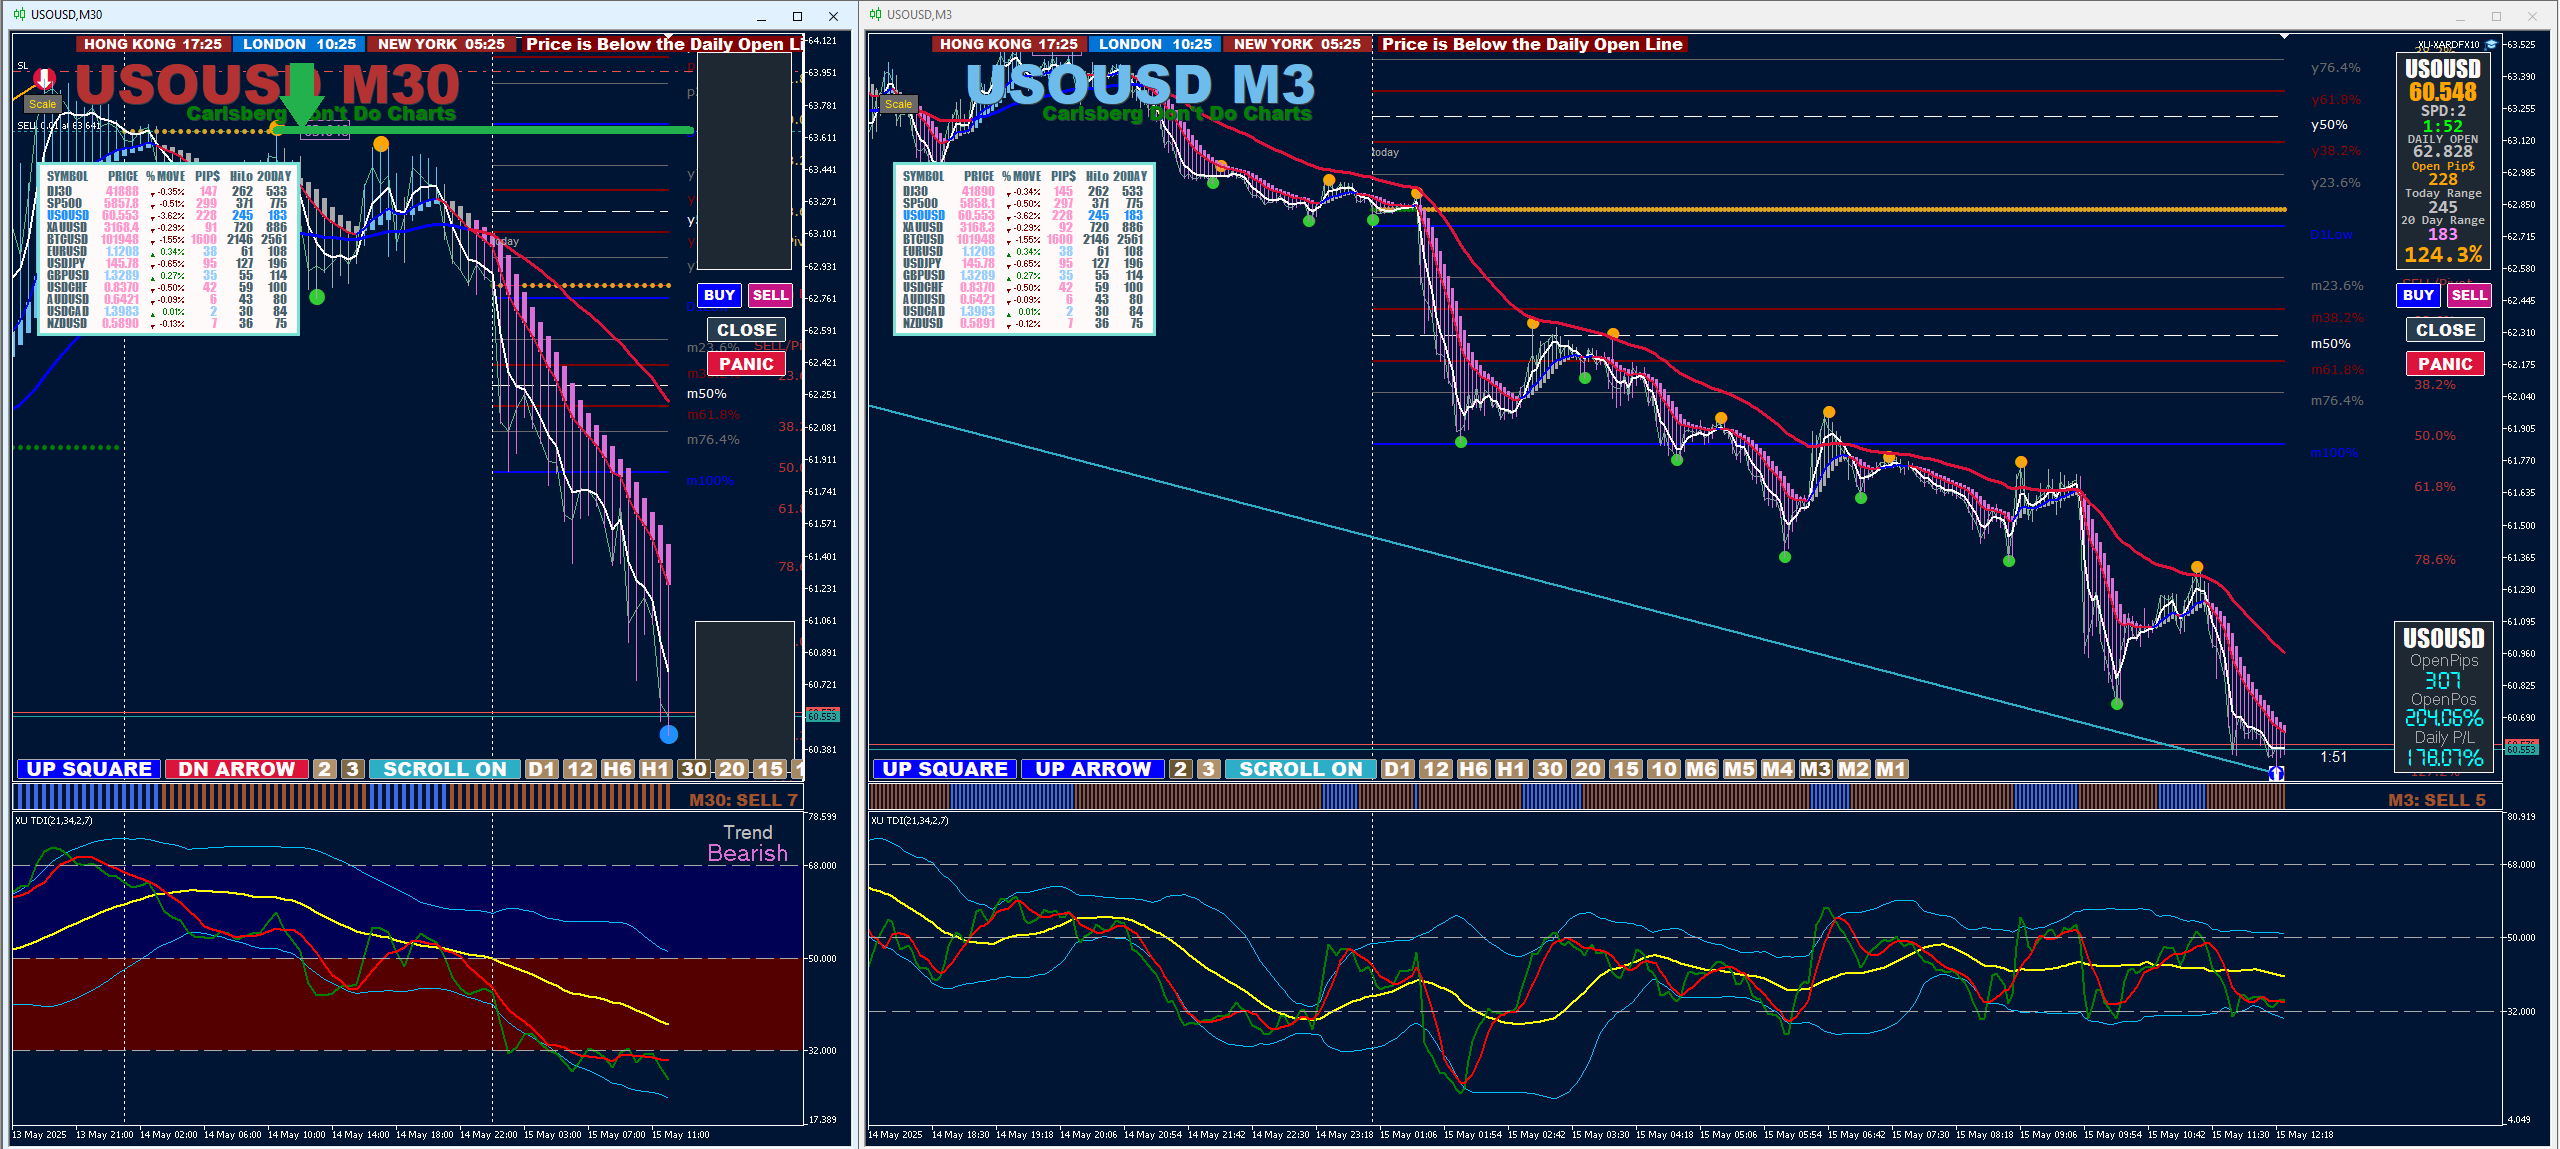Click the blue circle marker at M30 low
The image size is (2560, 1149).
point(669,735)
